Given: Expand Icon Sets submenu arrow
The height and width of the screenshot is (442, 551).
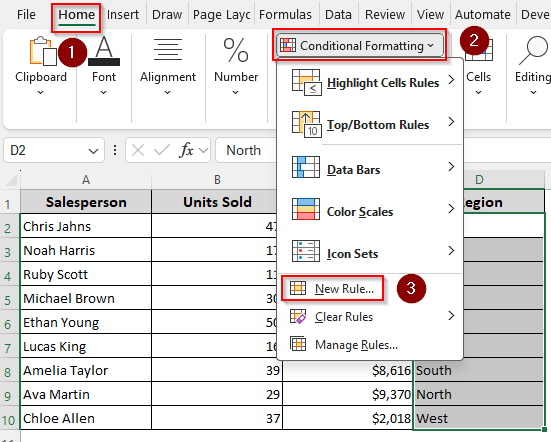Looking at the screenshot, I should (x=451, y=251).
